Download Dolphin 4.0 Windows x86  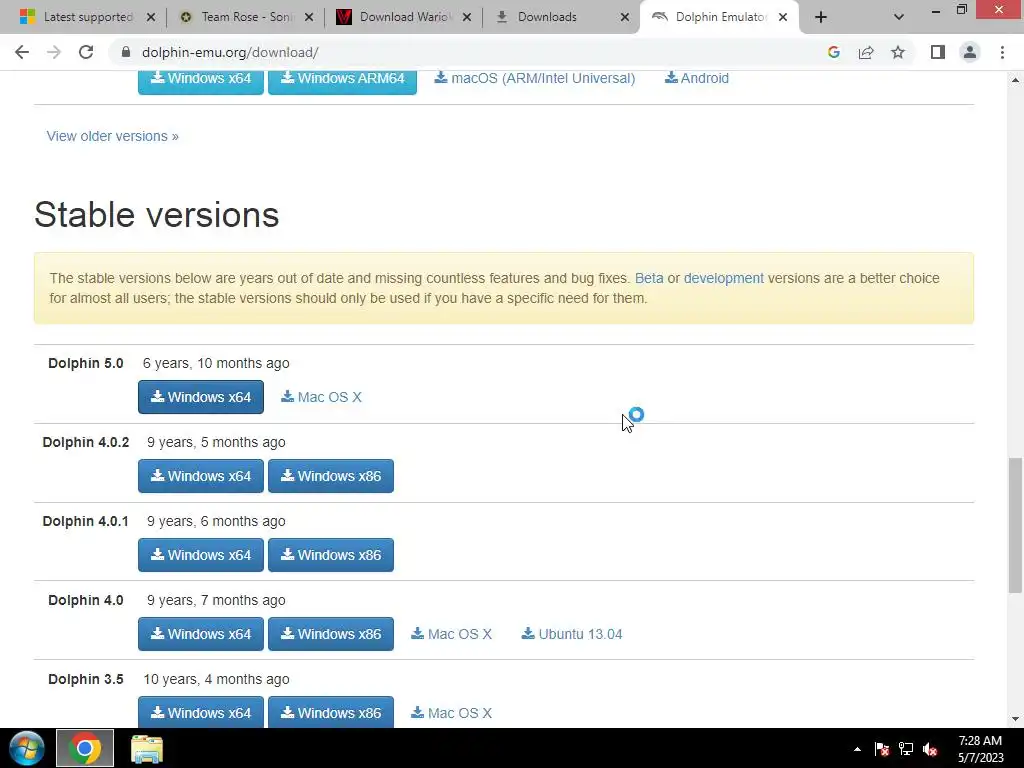pos(330,634)
